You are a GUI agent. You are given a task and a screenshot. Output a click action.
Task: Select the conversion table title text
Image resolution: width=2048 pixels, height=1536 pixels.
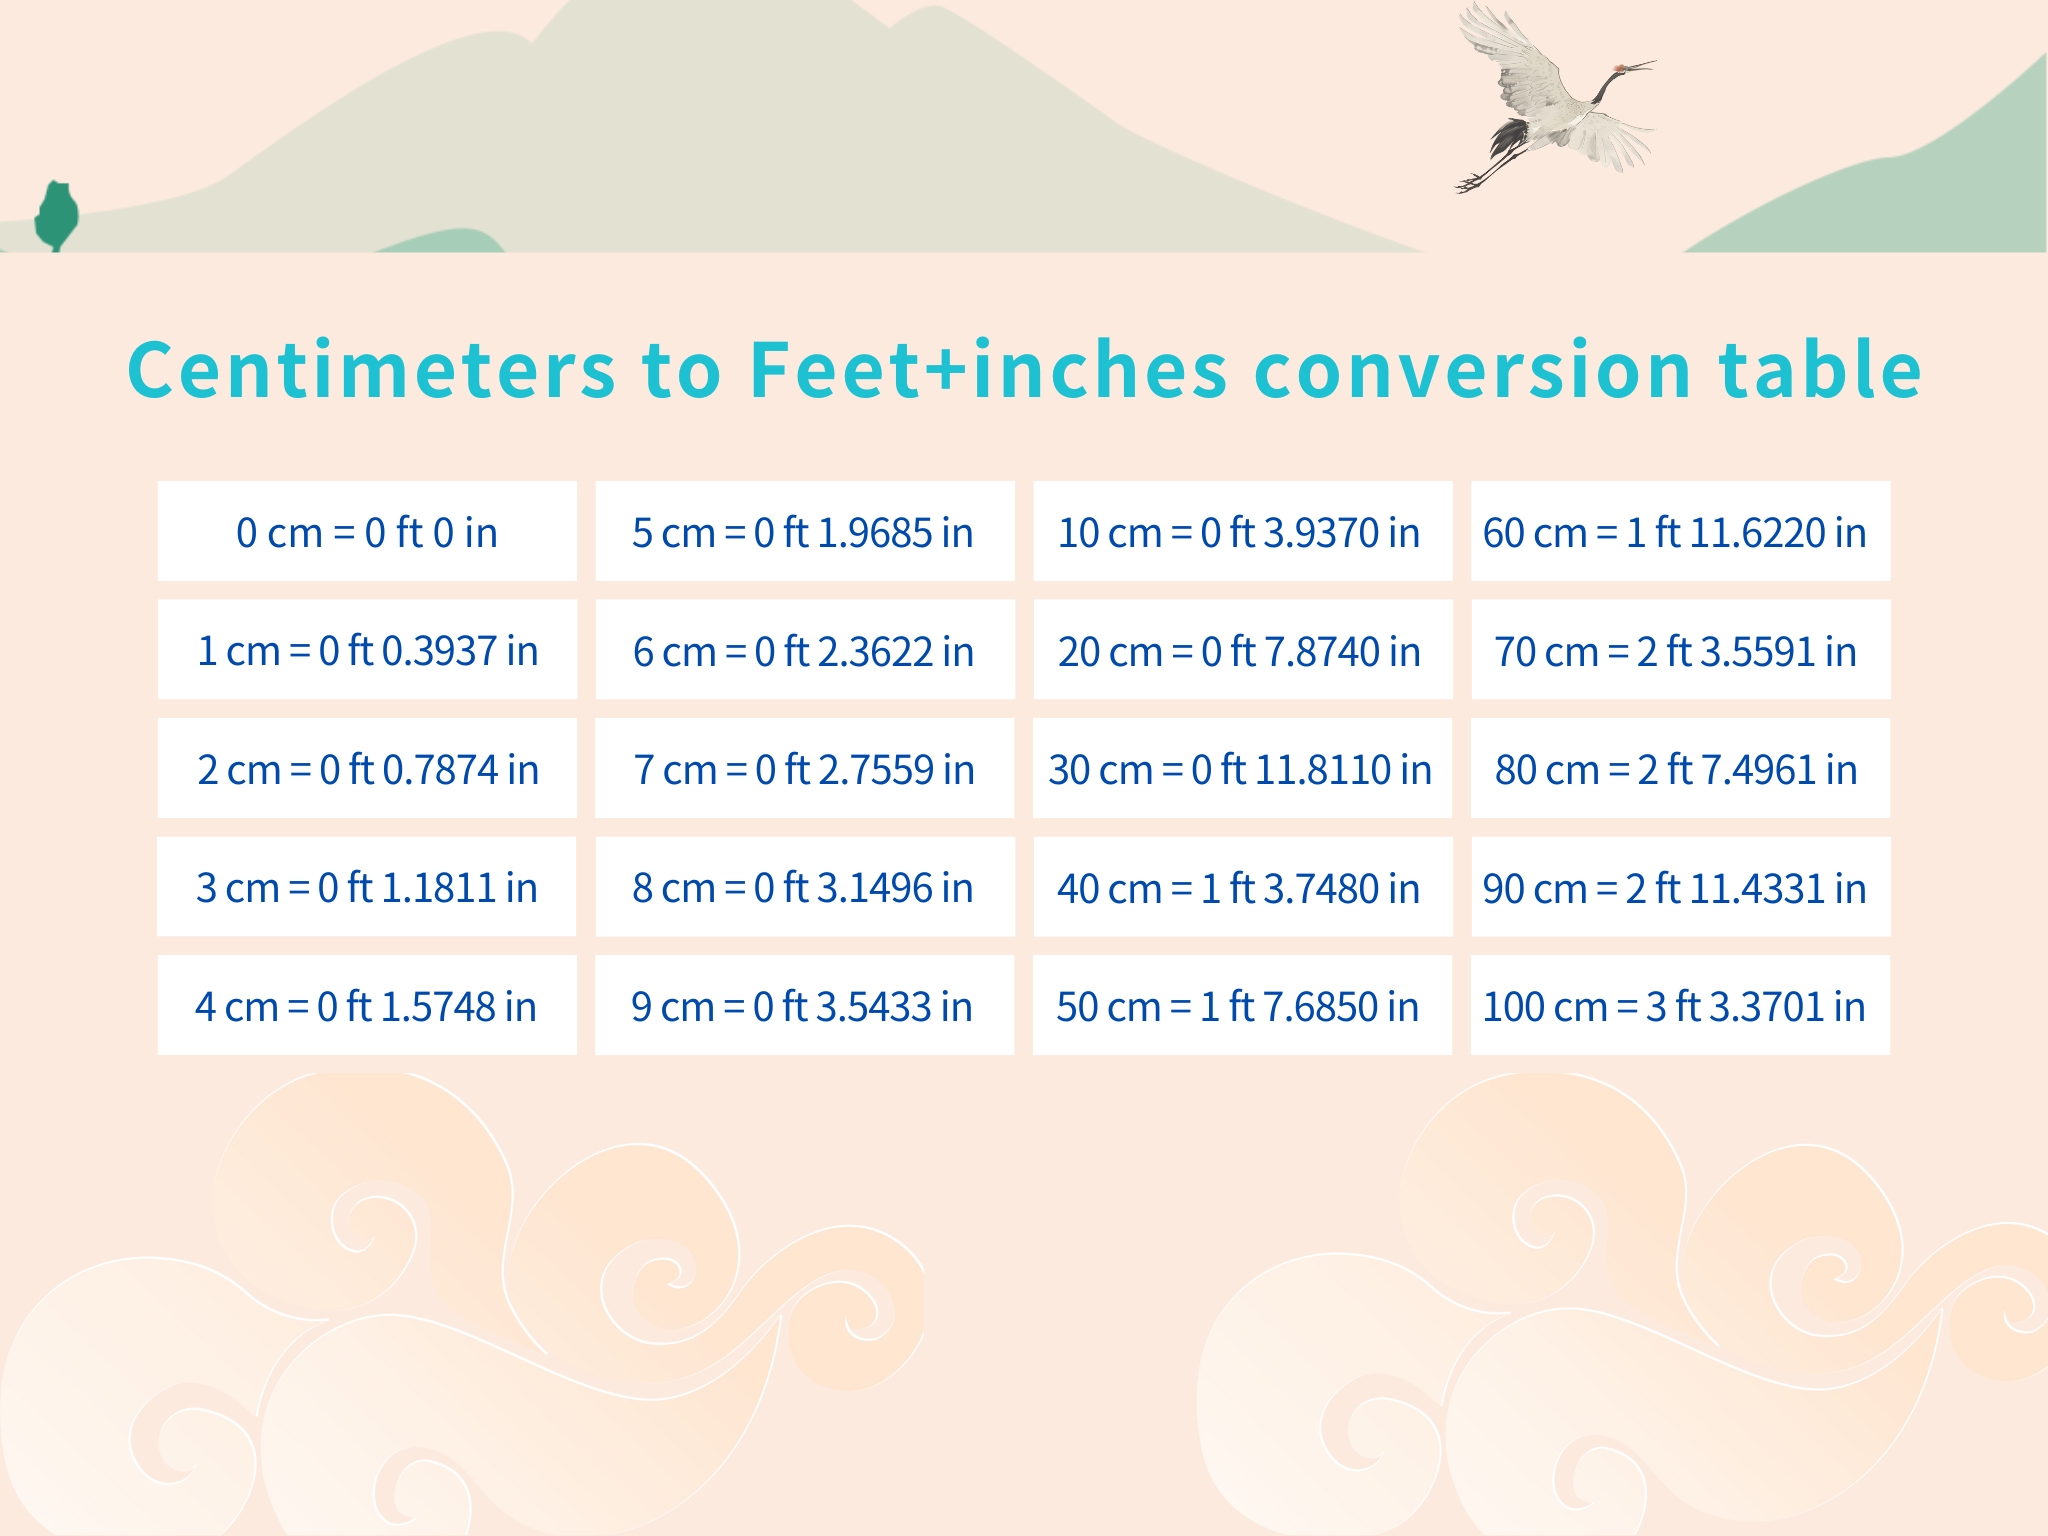point(1024,369)
